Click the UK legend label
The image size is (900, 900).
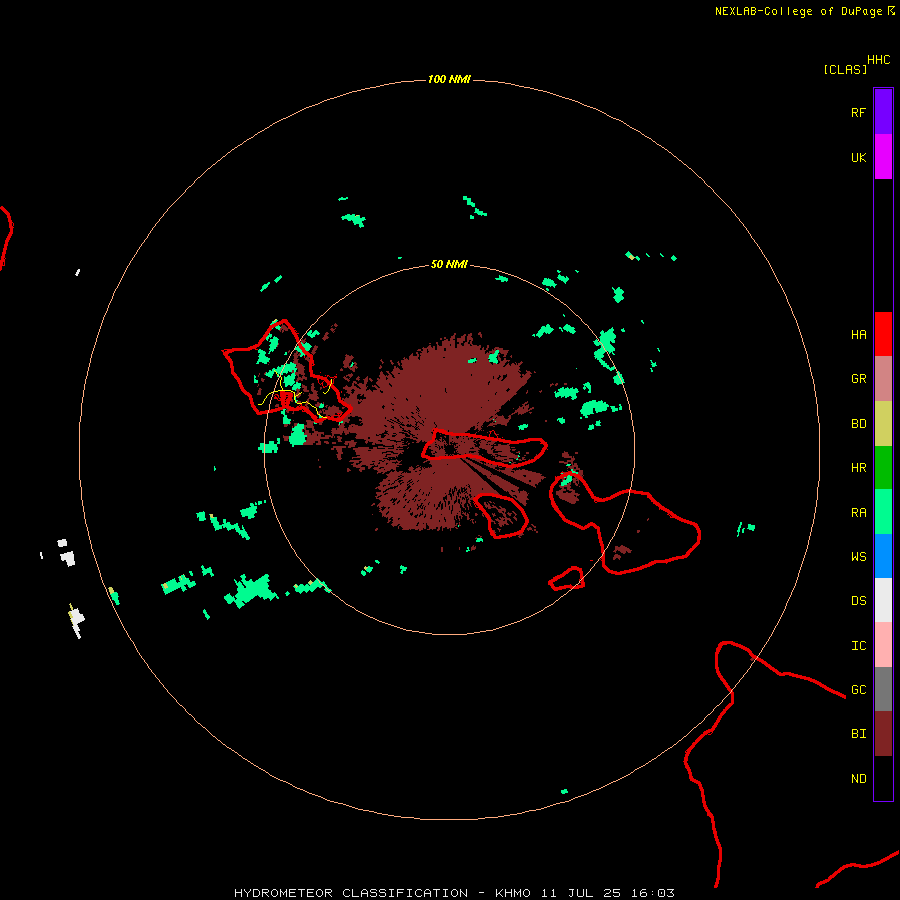[858, 158]
